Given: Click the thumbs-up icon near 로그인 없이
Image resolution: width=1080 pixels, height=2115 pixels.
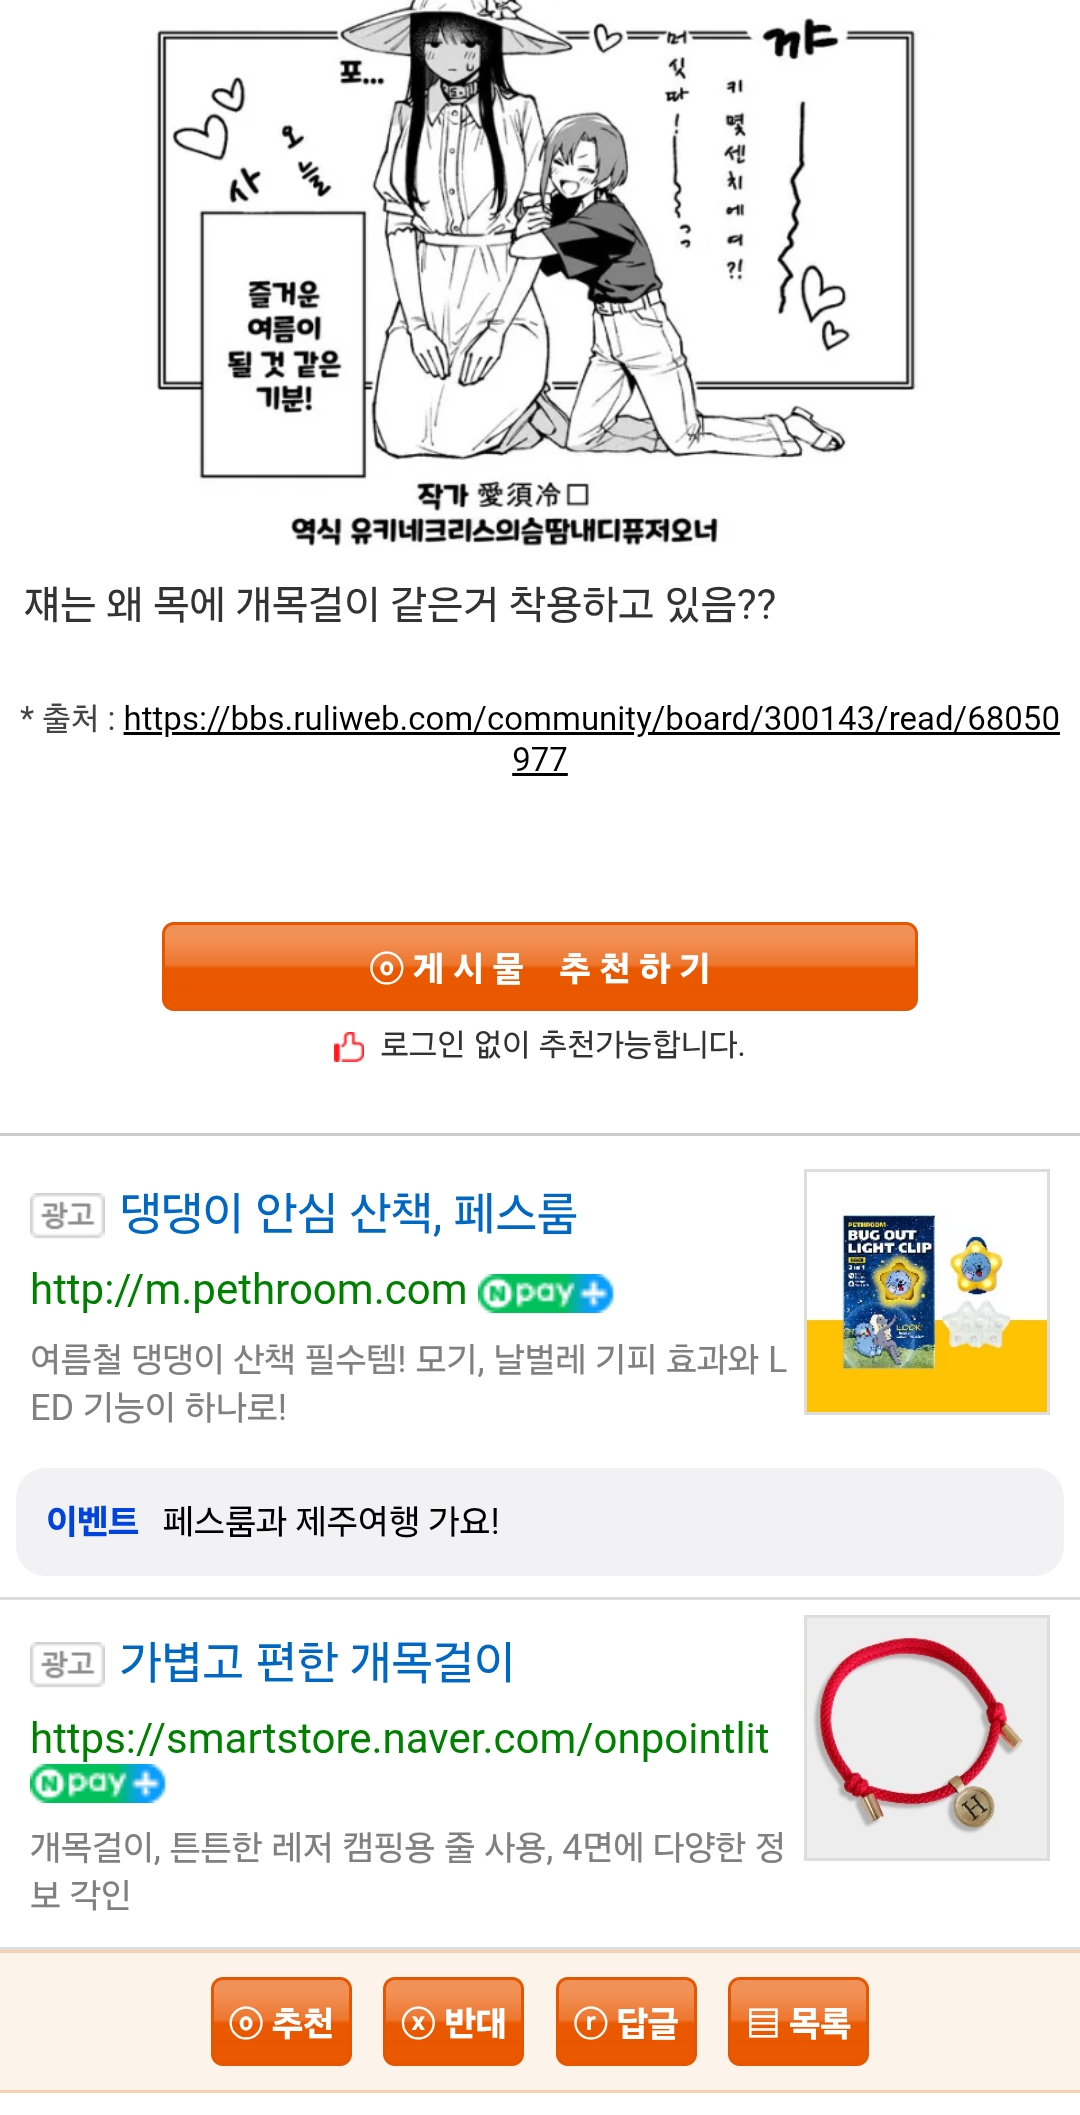Looking at the screenshot, I should [349, 1046].
